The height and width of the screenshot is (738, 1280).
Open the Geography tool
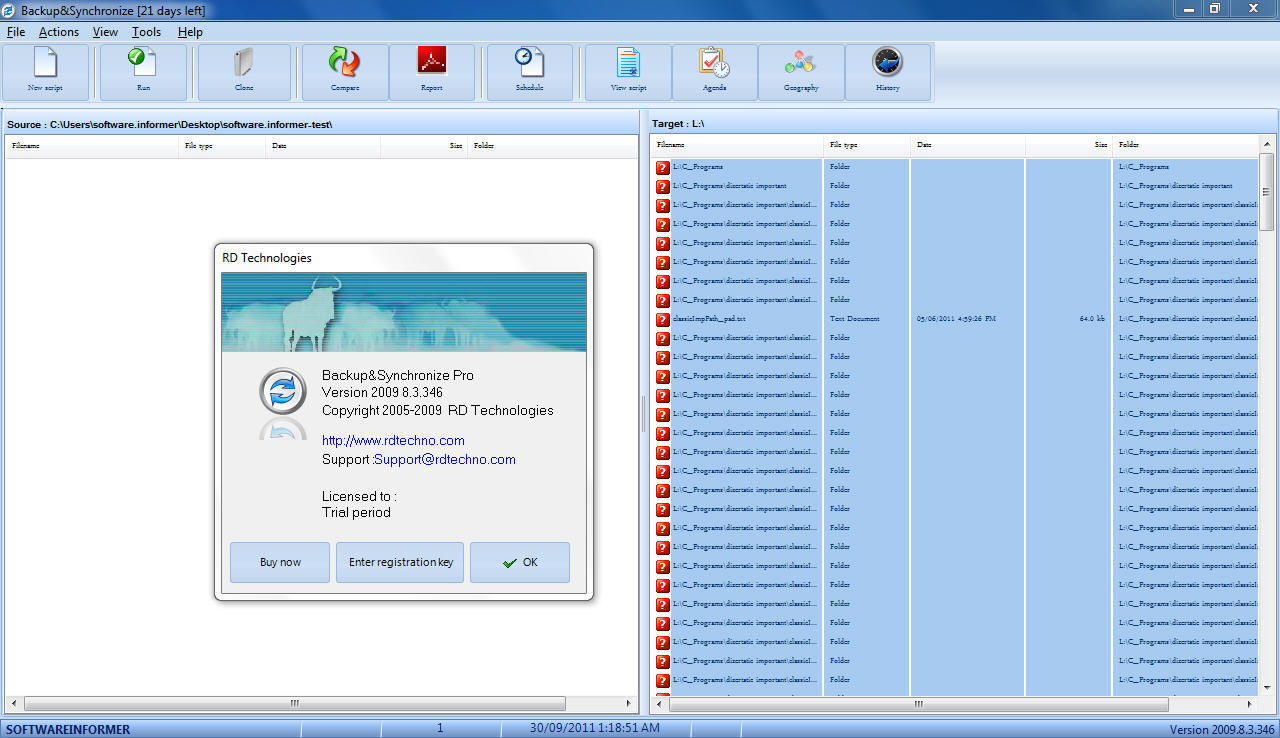click(801, 72)
